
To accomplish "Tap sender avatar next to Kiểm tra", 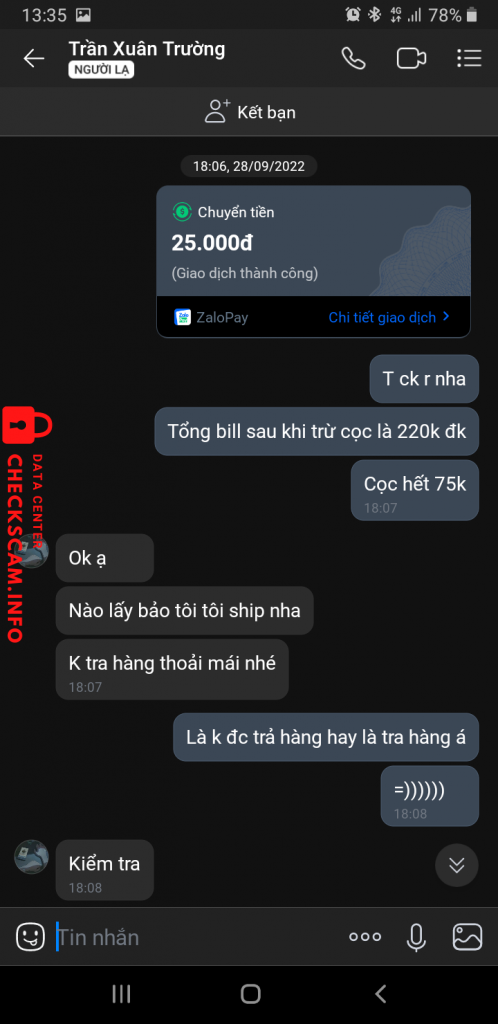I will pyautogui.click(x=31, y=857).
